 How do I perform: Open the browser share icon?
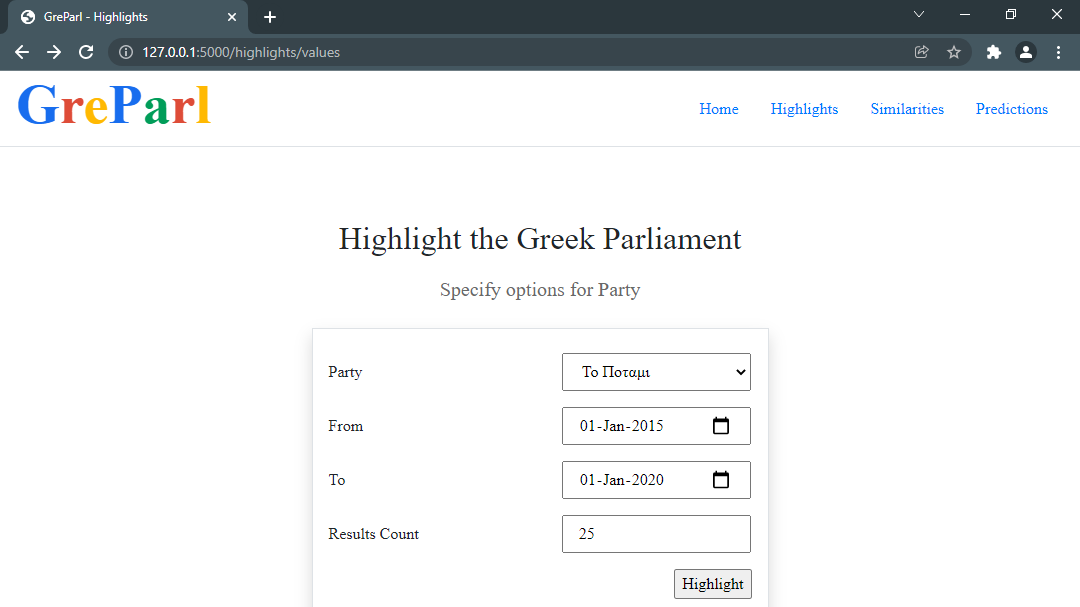coord(921,52)
